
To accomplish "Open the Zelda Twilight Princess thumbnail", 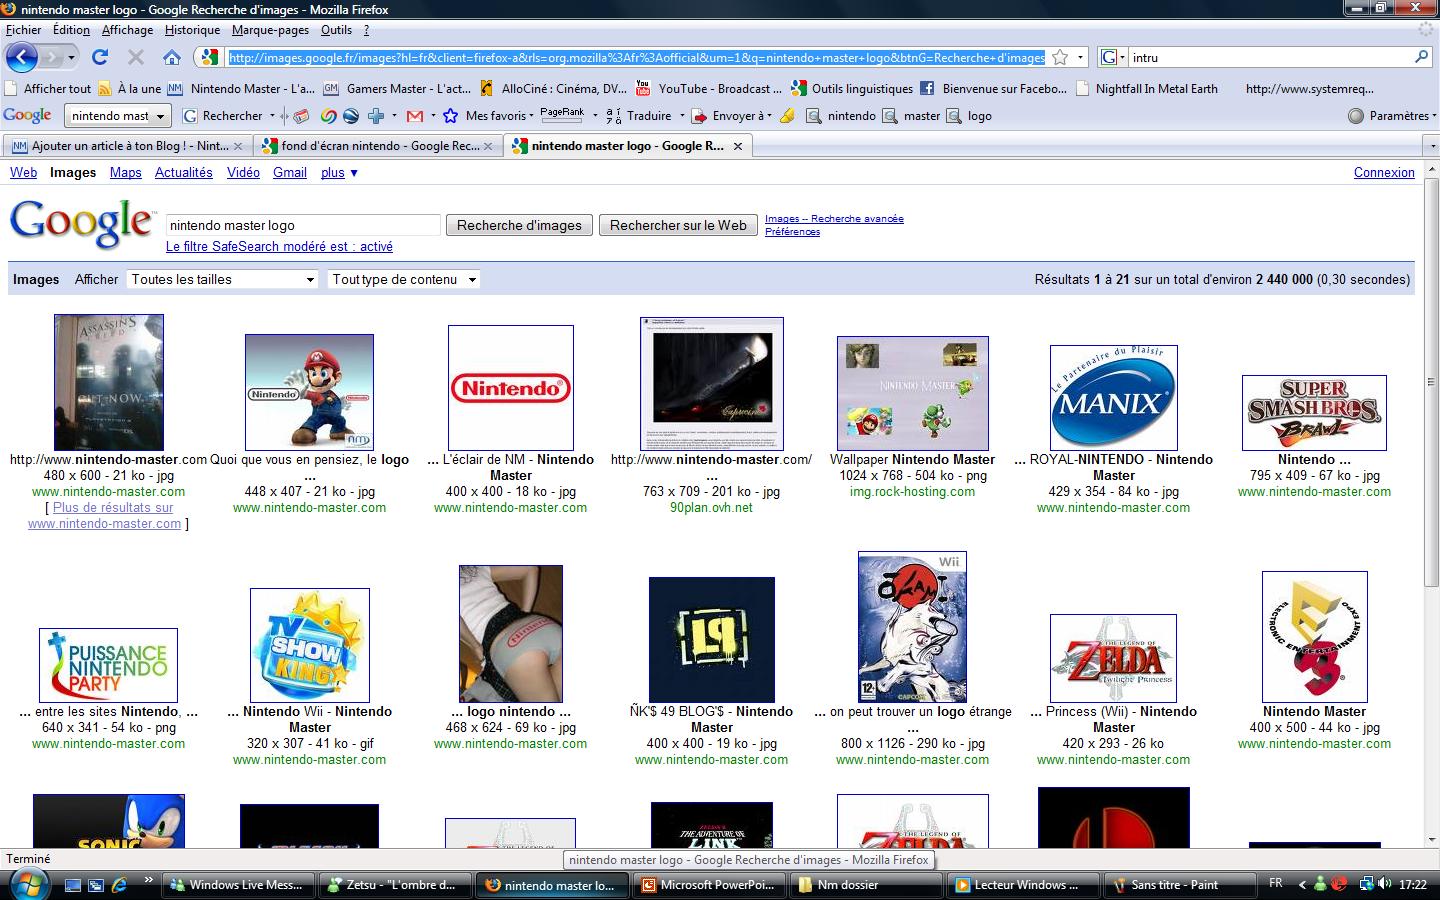I will (1113, 658).
